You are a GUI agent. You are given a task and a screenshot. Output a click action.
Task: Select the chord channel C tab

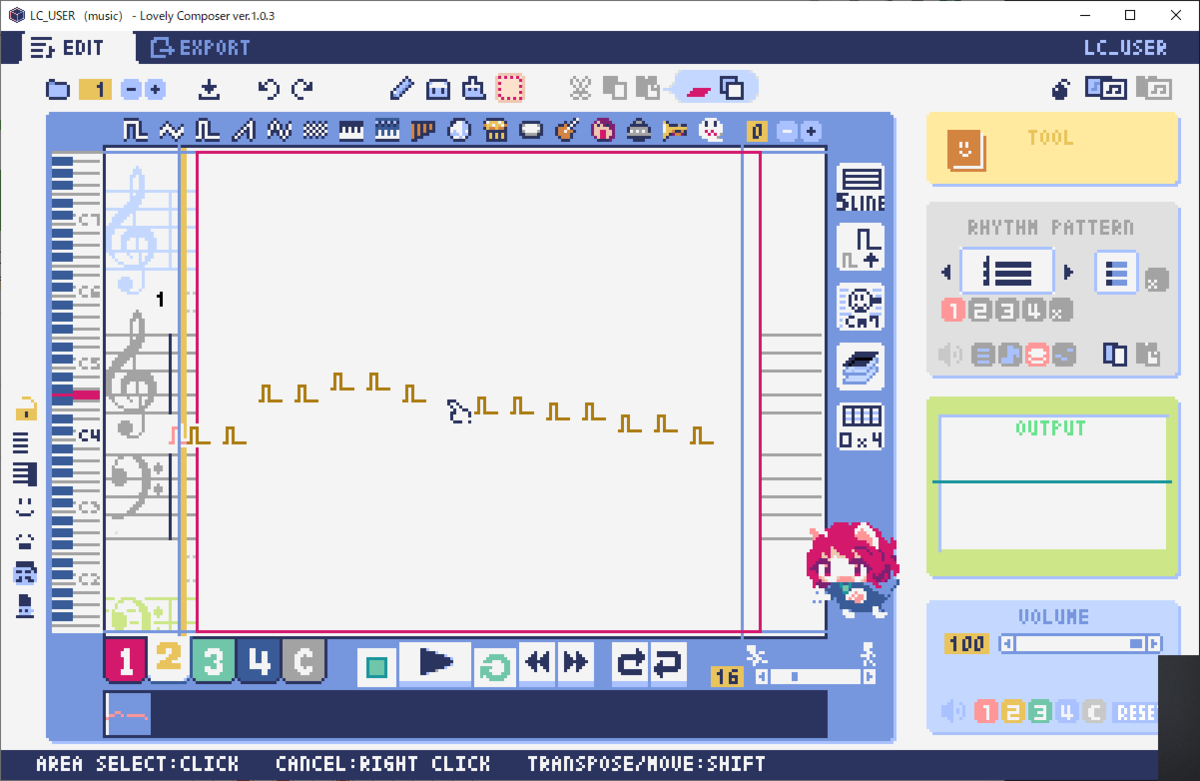pos(304,662)
